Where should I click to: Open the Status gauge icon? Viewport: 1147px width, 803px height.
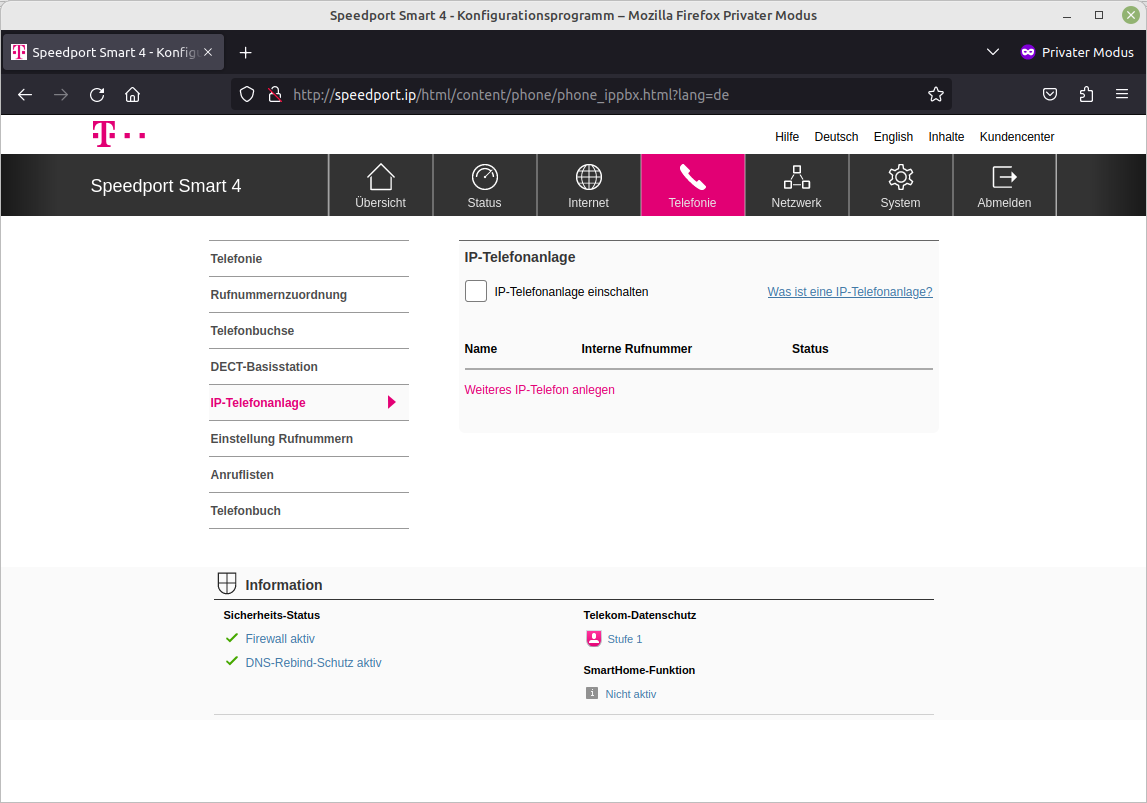pyautogui.click(x=484, y=177)
